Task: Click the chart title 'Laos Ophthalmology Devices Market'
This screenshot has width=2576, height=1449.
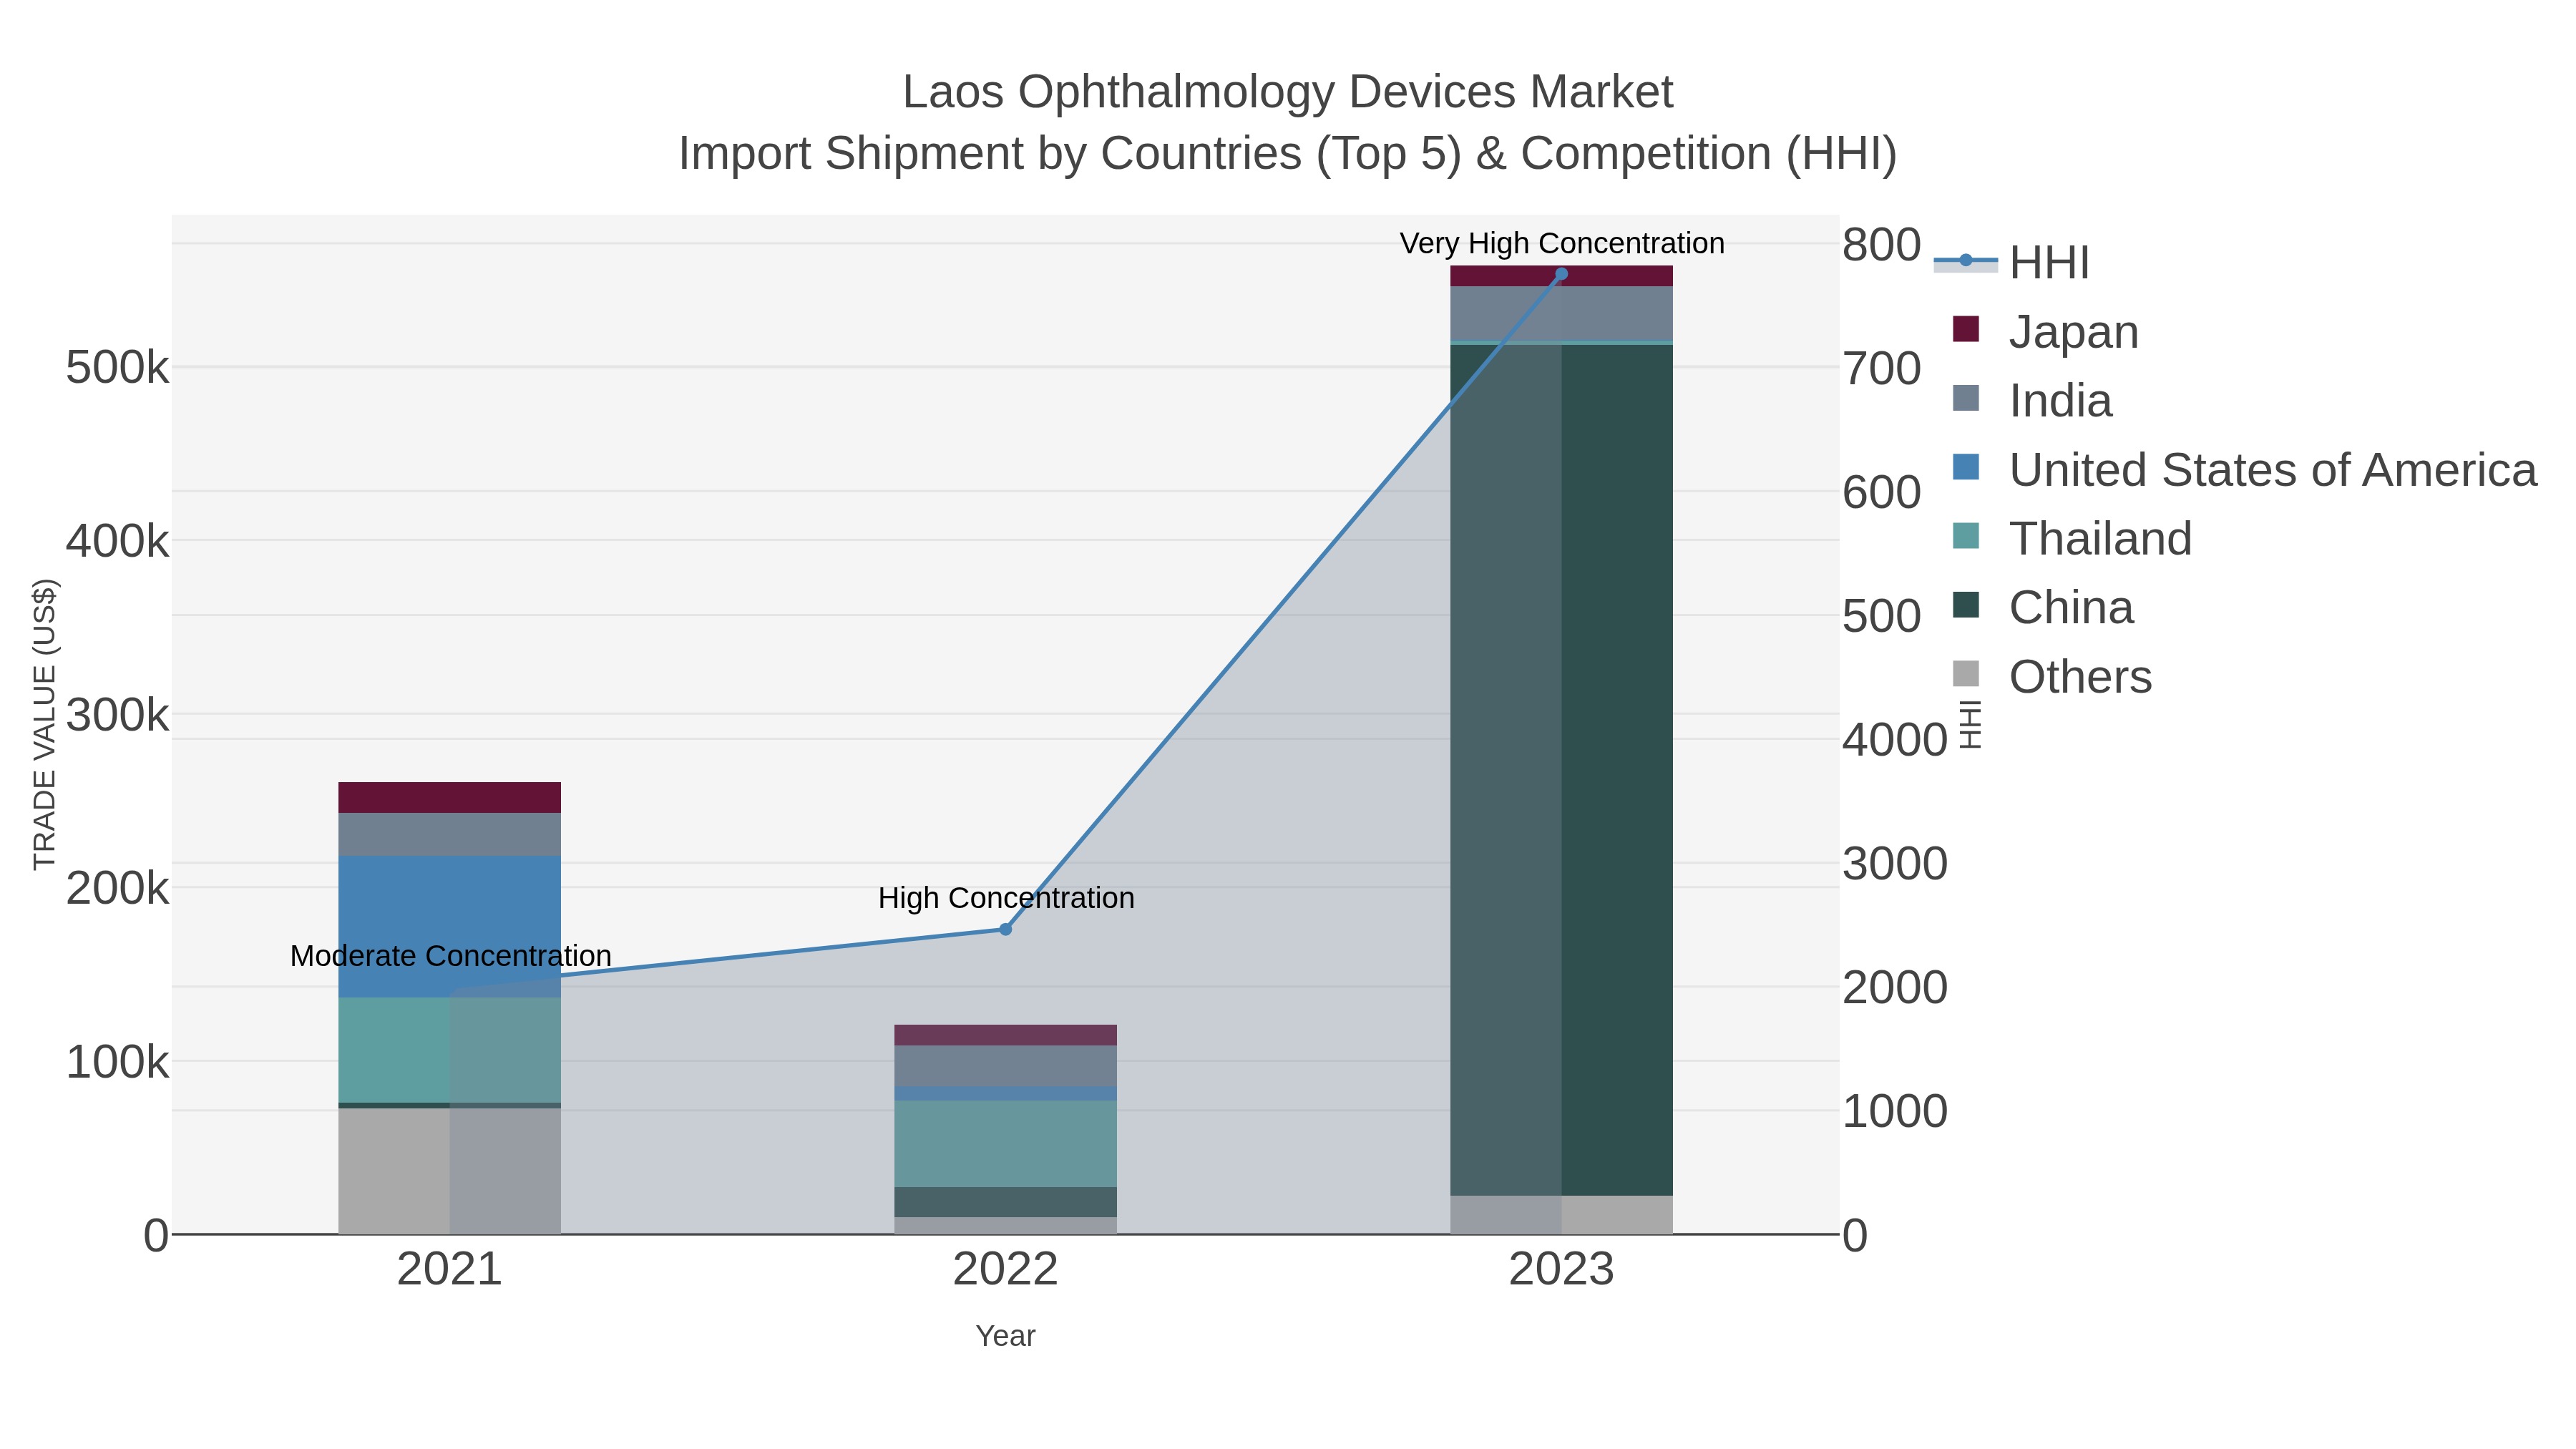Action: point(1287,92)
